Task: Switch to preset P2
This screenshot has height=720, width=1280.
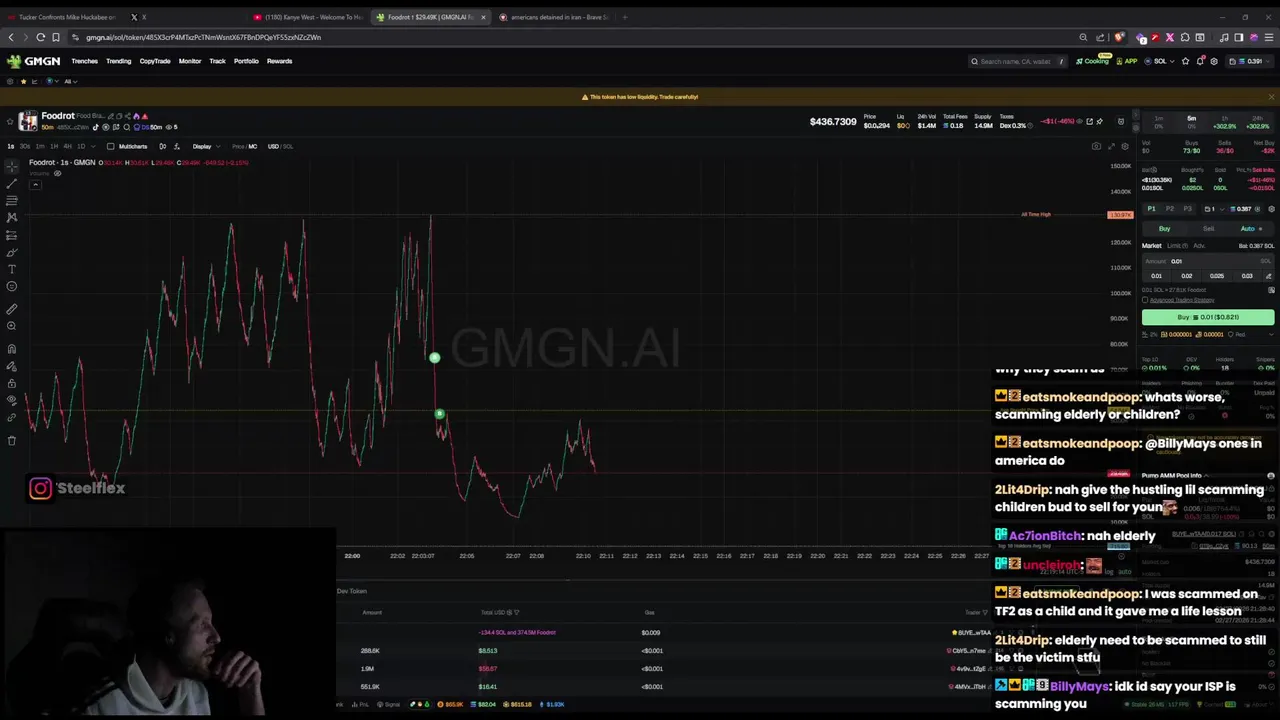Action: click(1169, 209)
